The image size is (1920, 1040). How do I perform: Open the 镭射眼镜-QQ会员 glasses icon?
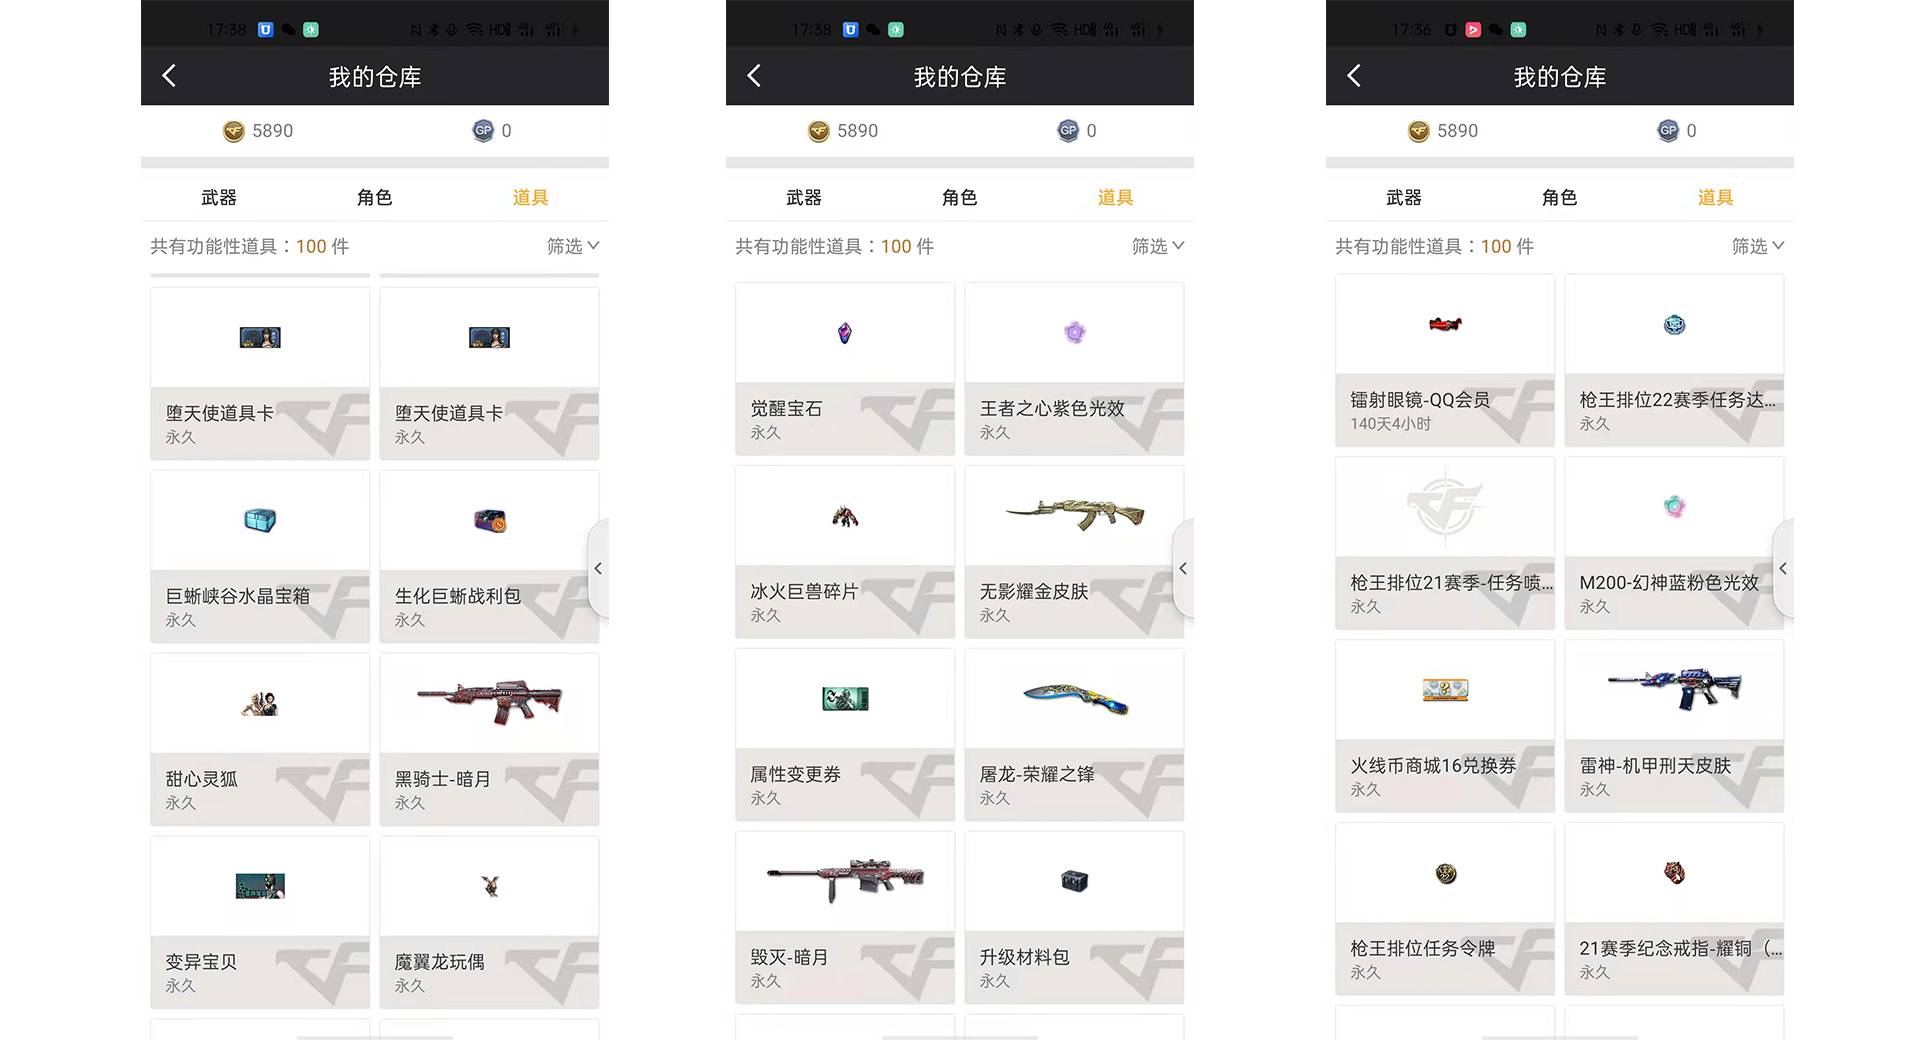click(x=1445, y=324)
